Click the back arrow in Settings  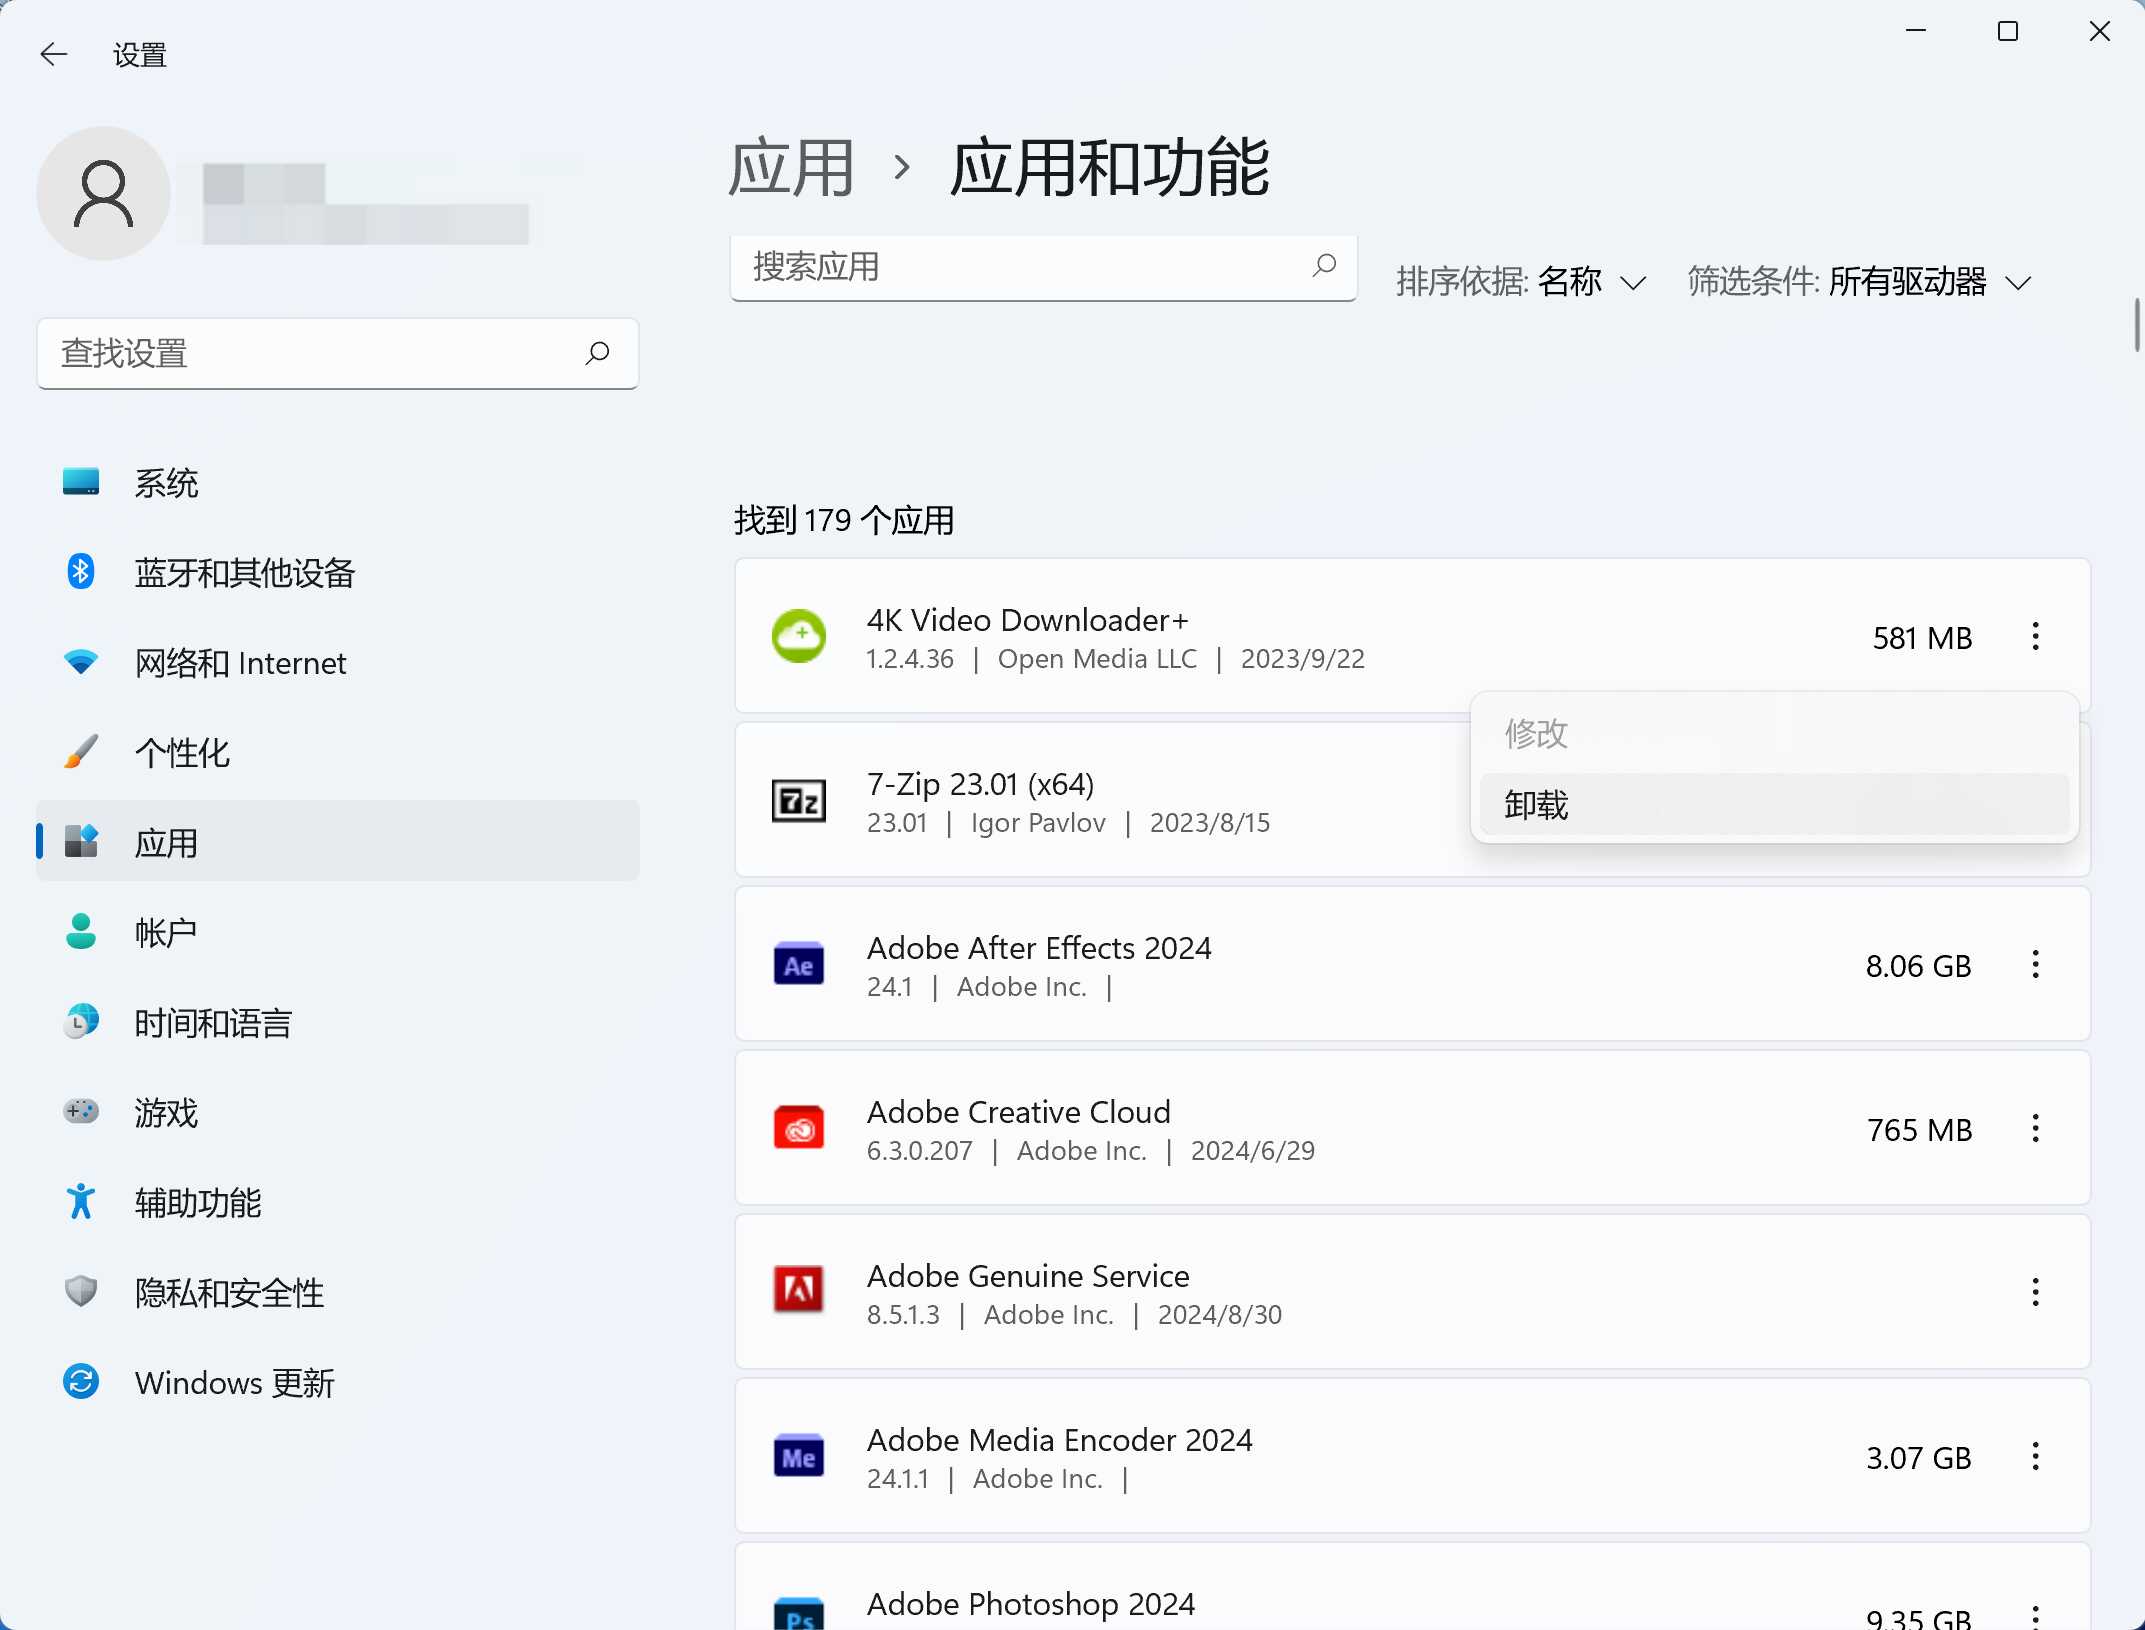pyautogui.click(x=54, y=54)
